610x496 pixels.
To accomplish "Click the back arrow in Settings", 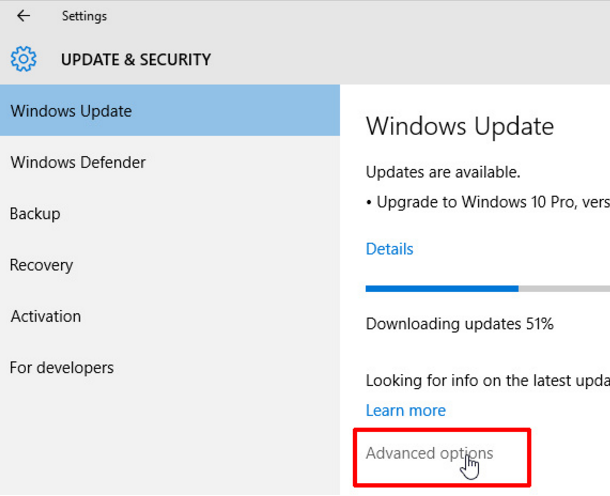I will [x=24, y=16].
